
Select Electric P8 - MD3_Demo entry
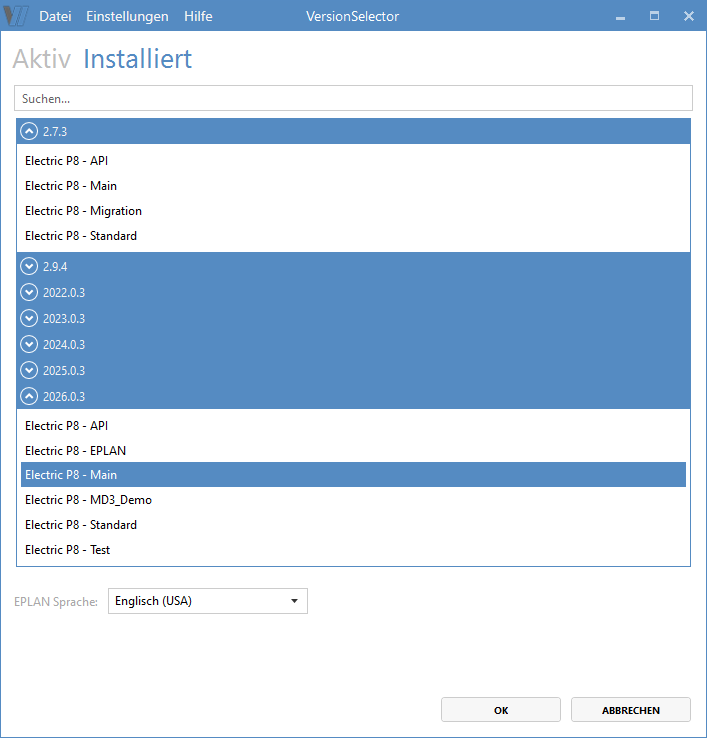point(88,500)
